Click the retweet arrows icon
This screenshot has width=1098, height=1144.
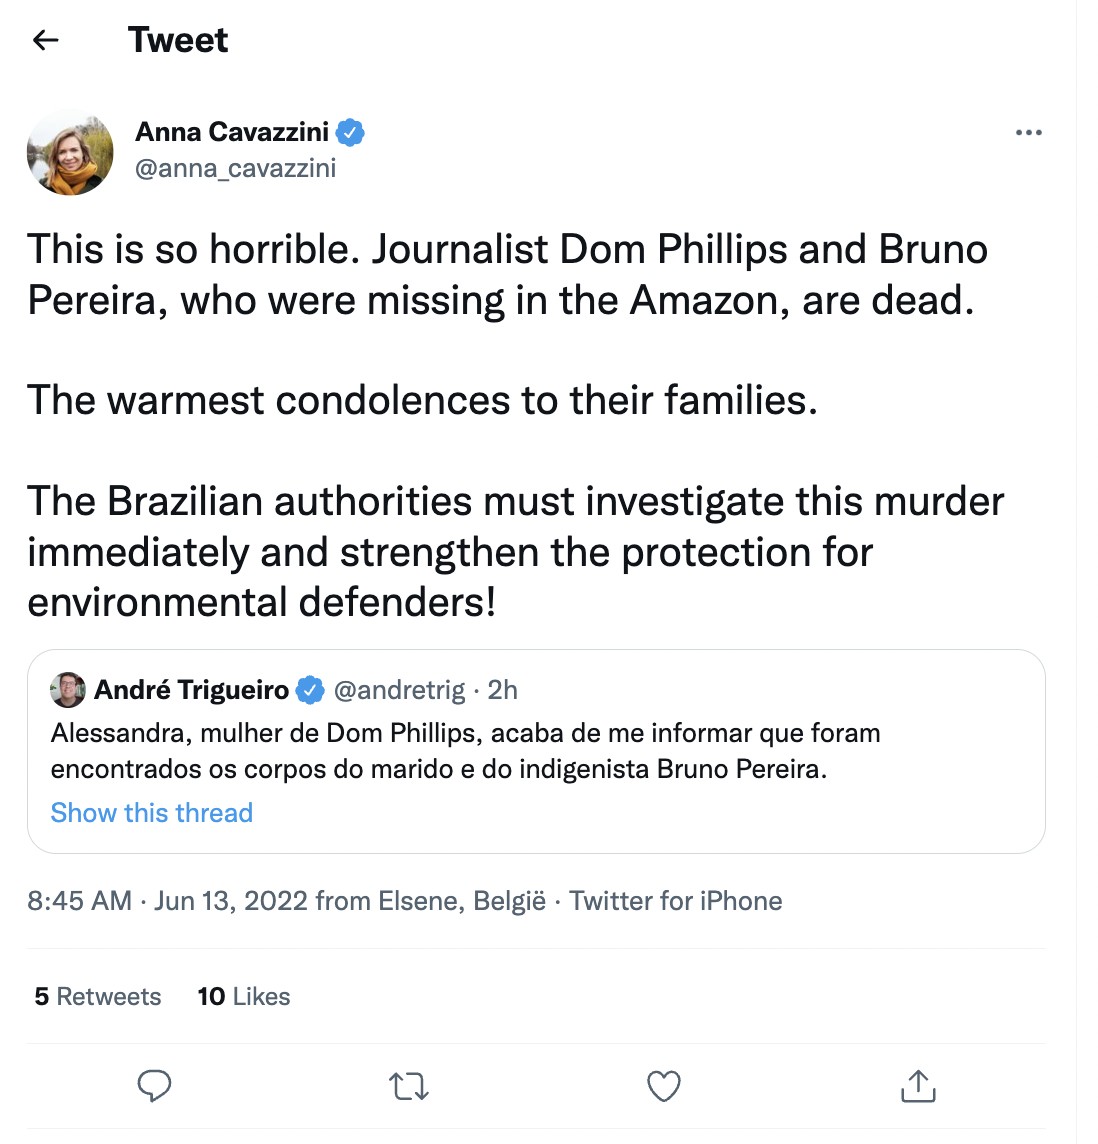pos(408,1086)
